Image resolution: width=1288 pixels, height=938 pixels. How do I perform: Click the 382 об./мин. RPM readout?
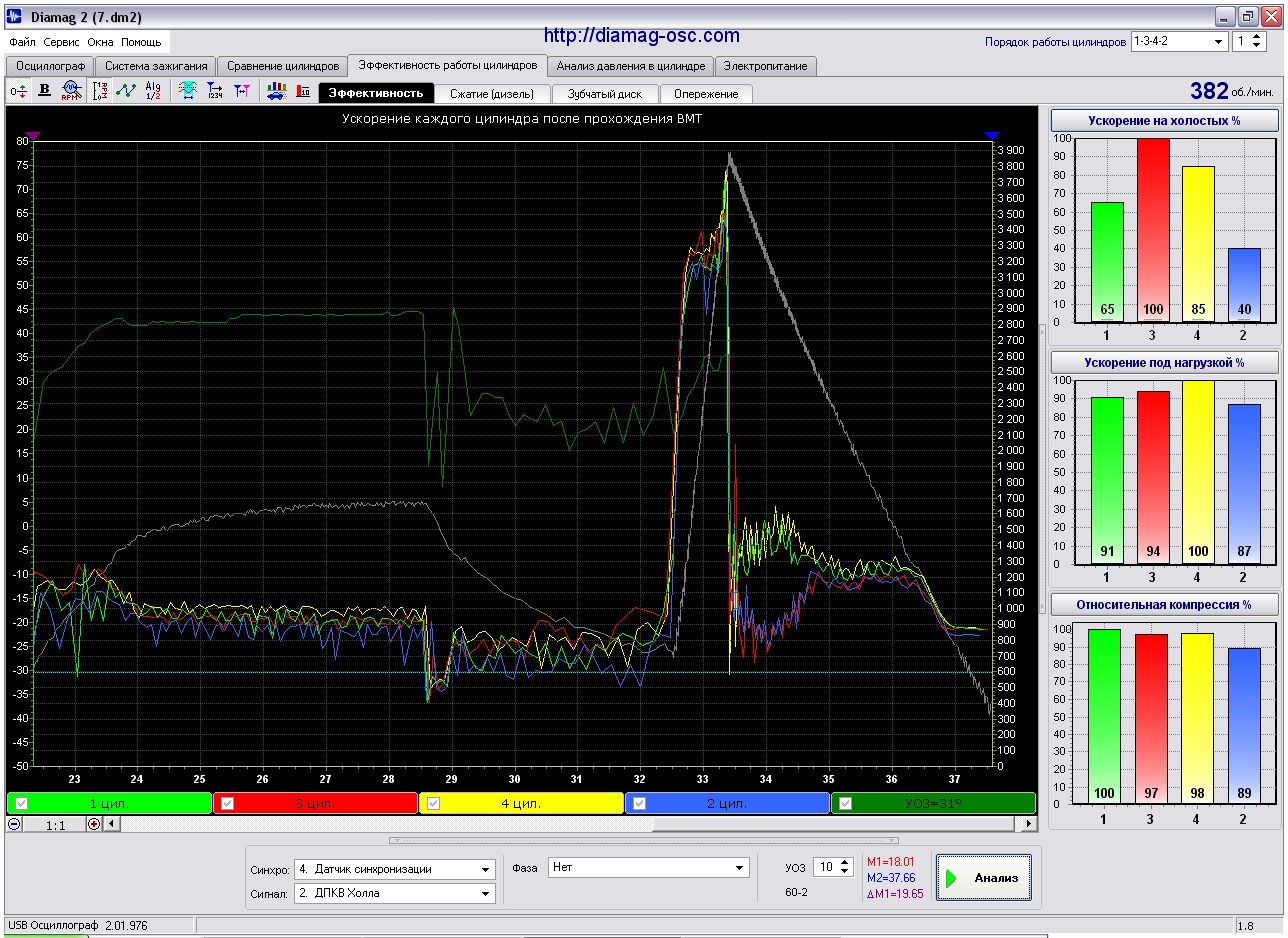[1232, 91]
